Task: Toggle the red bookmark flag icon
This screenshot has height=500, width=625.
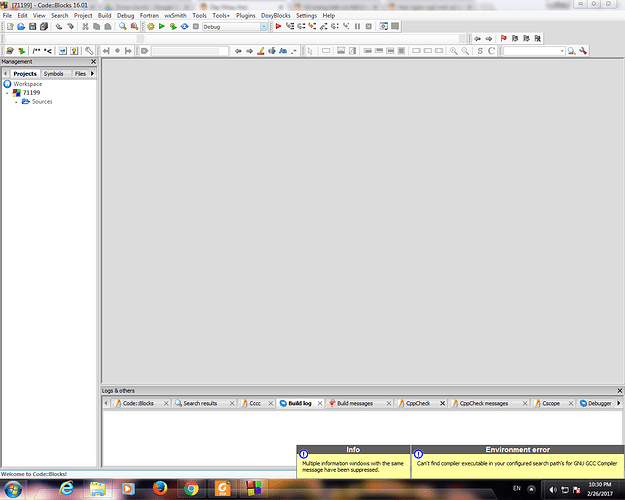Action: pos(503,38)
